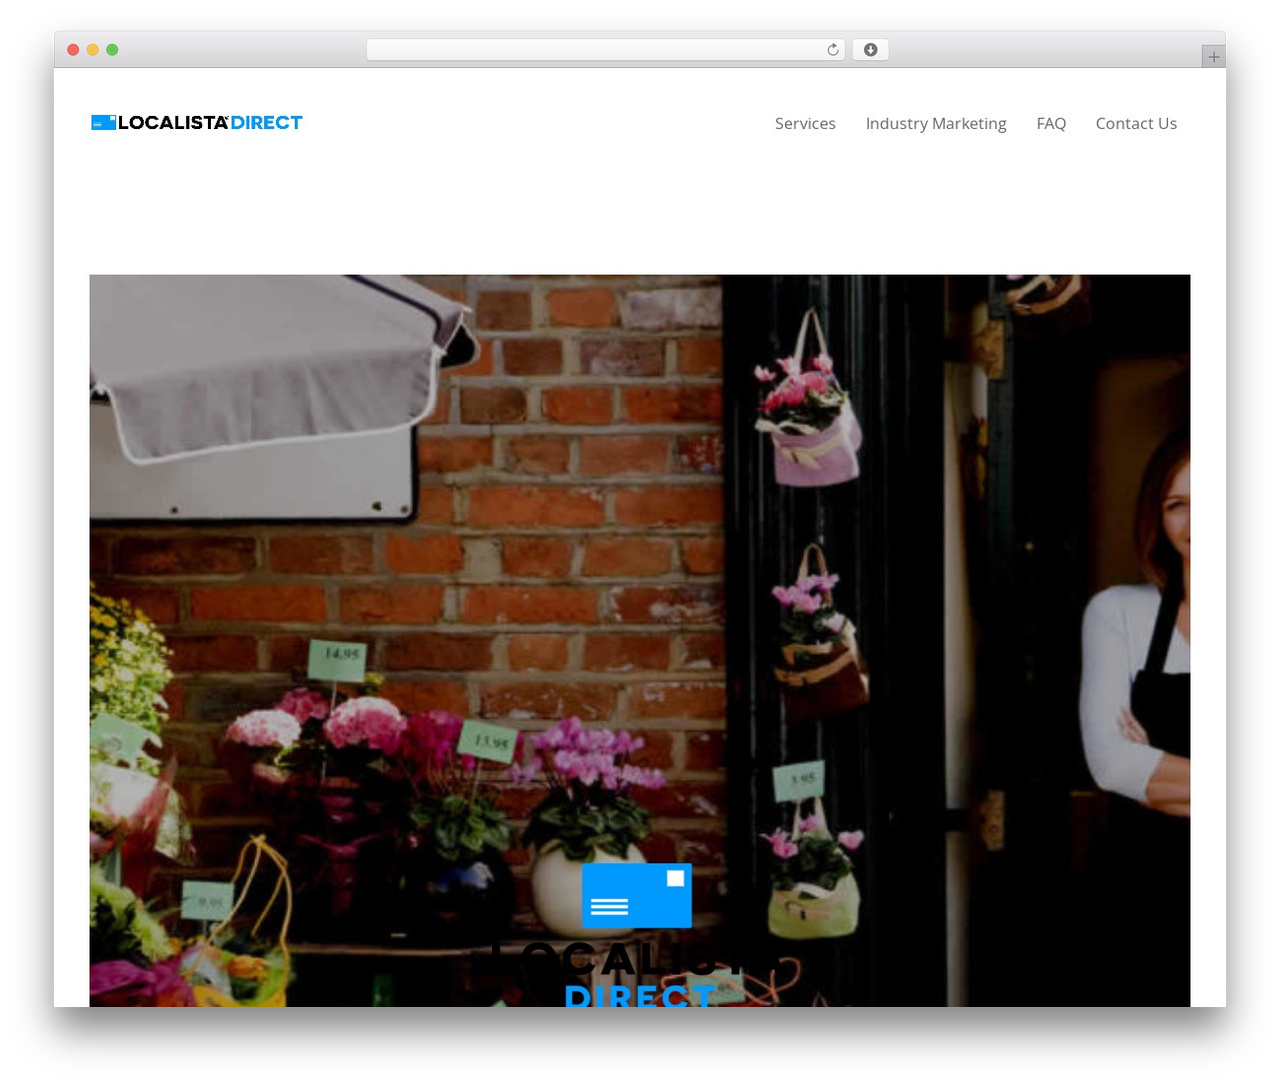Open the Contact Us page
The height and width of the screenshot is (1084, 1280).
click(x=1136, y=123)
